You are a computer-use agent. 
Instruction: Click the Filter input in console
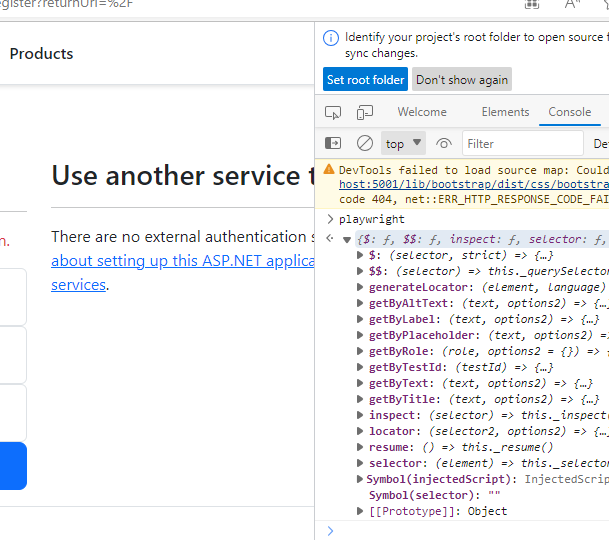tap(522, 144)
